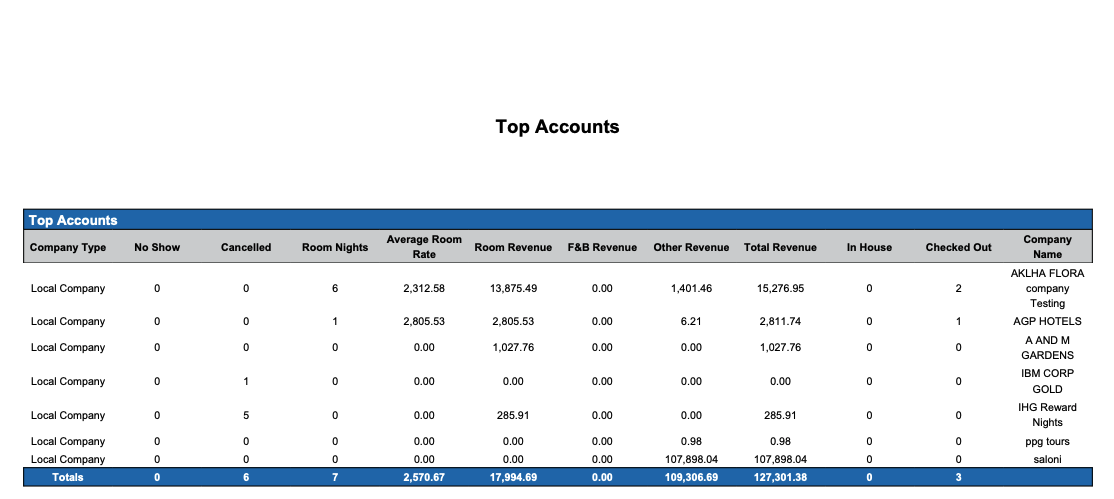Click the Total Revenue column header

(x=780, y=247)
